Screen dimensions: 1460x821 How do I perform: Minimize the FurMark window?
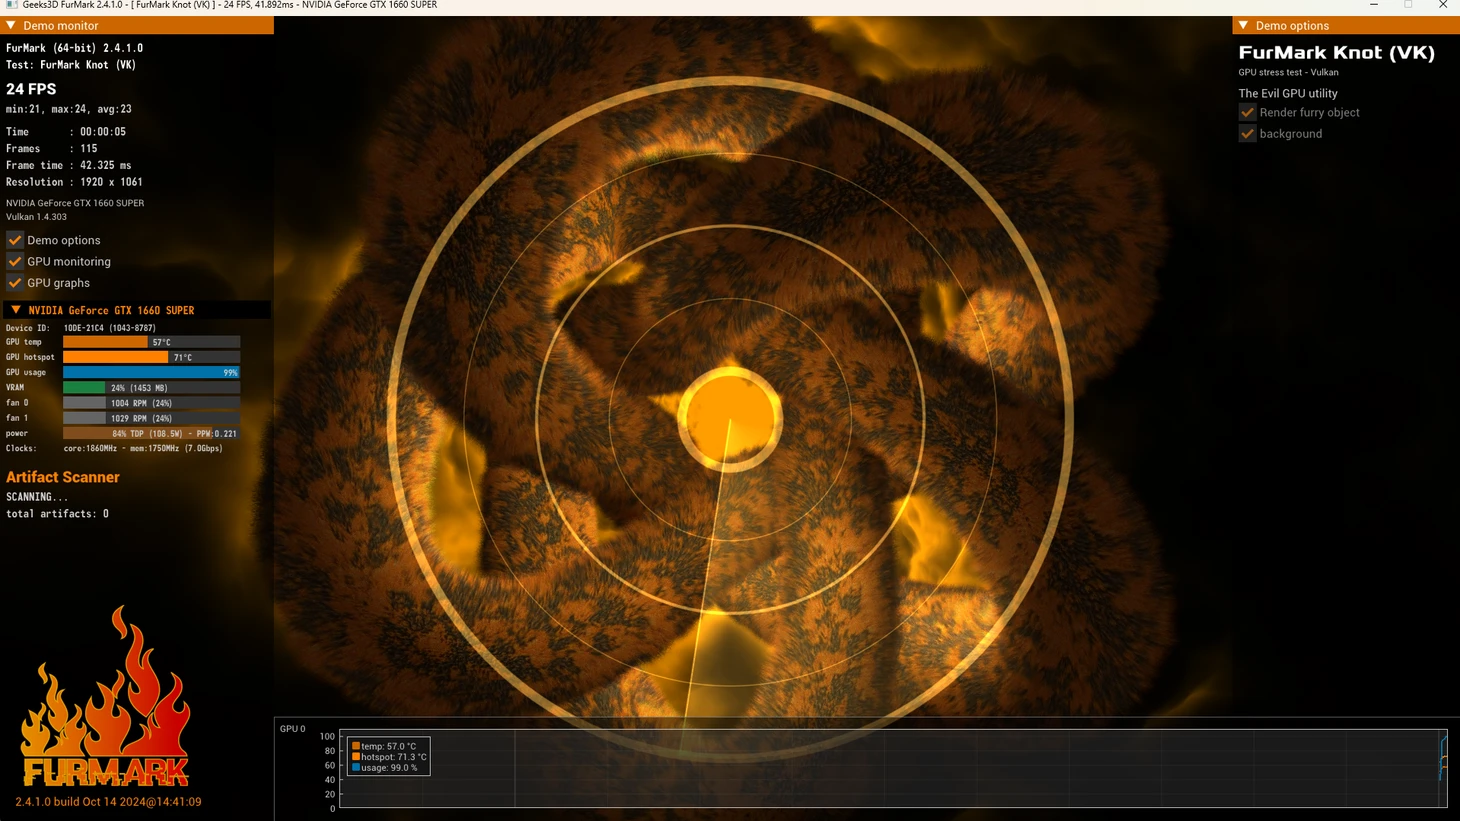pos(1374,5)
